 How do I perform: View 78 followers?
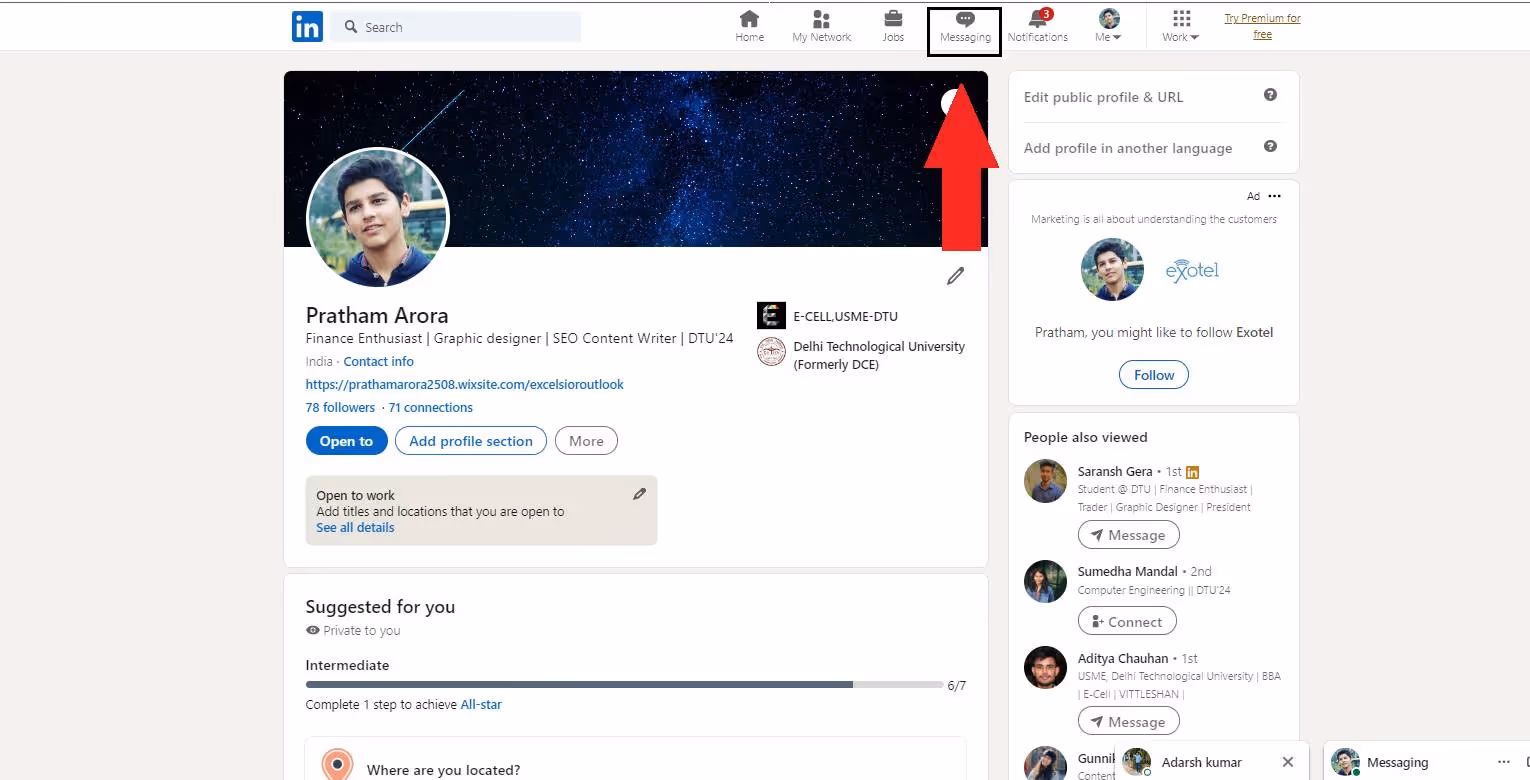click(x=340, y=407)
